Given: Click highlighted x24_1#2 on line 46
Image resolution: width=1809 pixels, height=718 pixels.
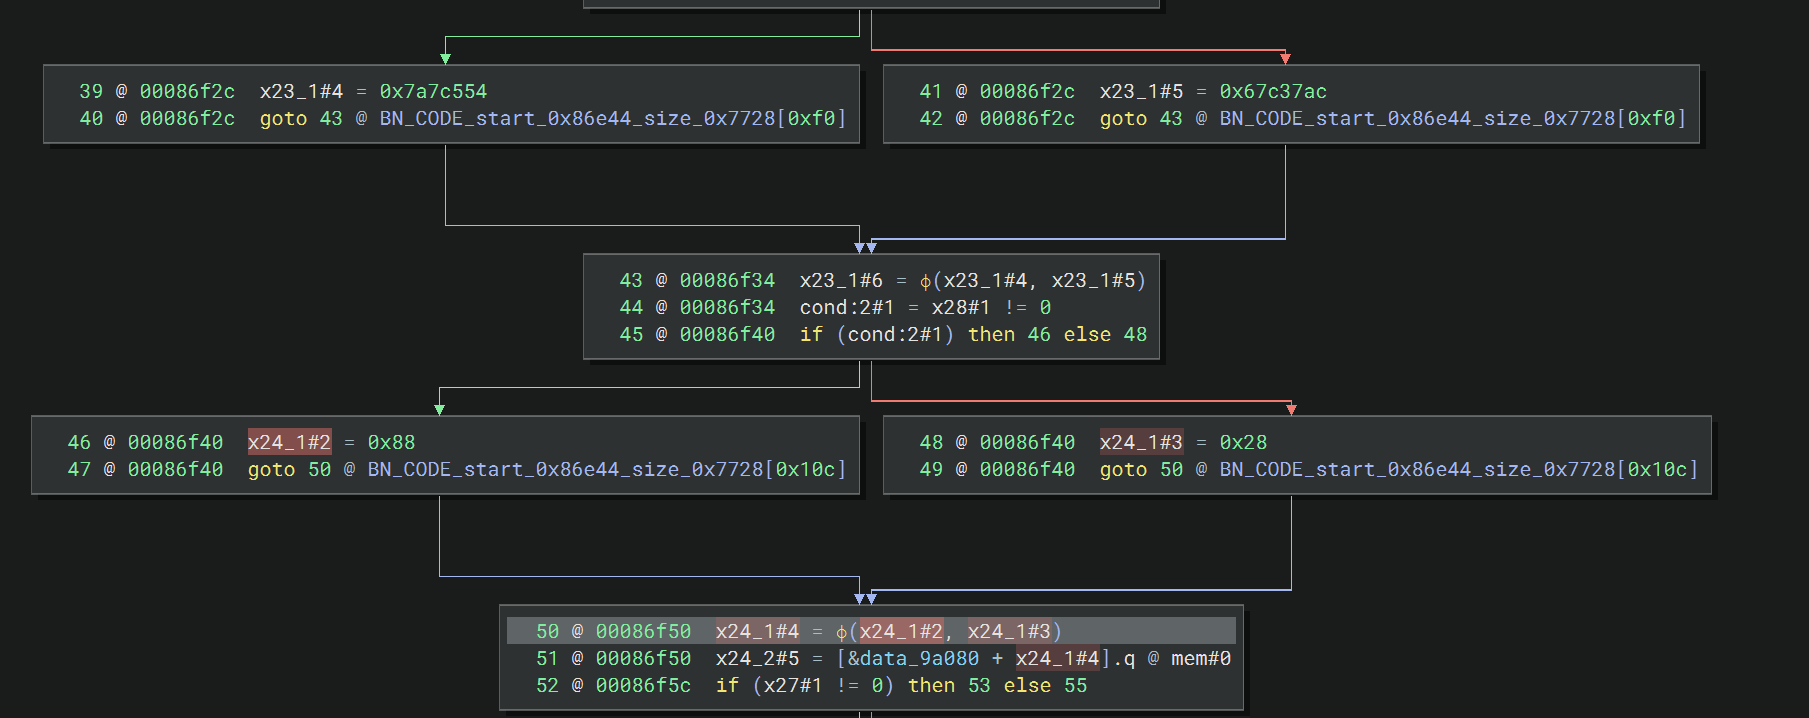Looking at the screenshot, I should point(289,442).
